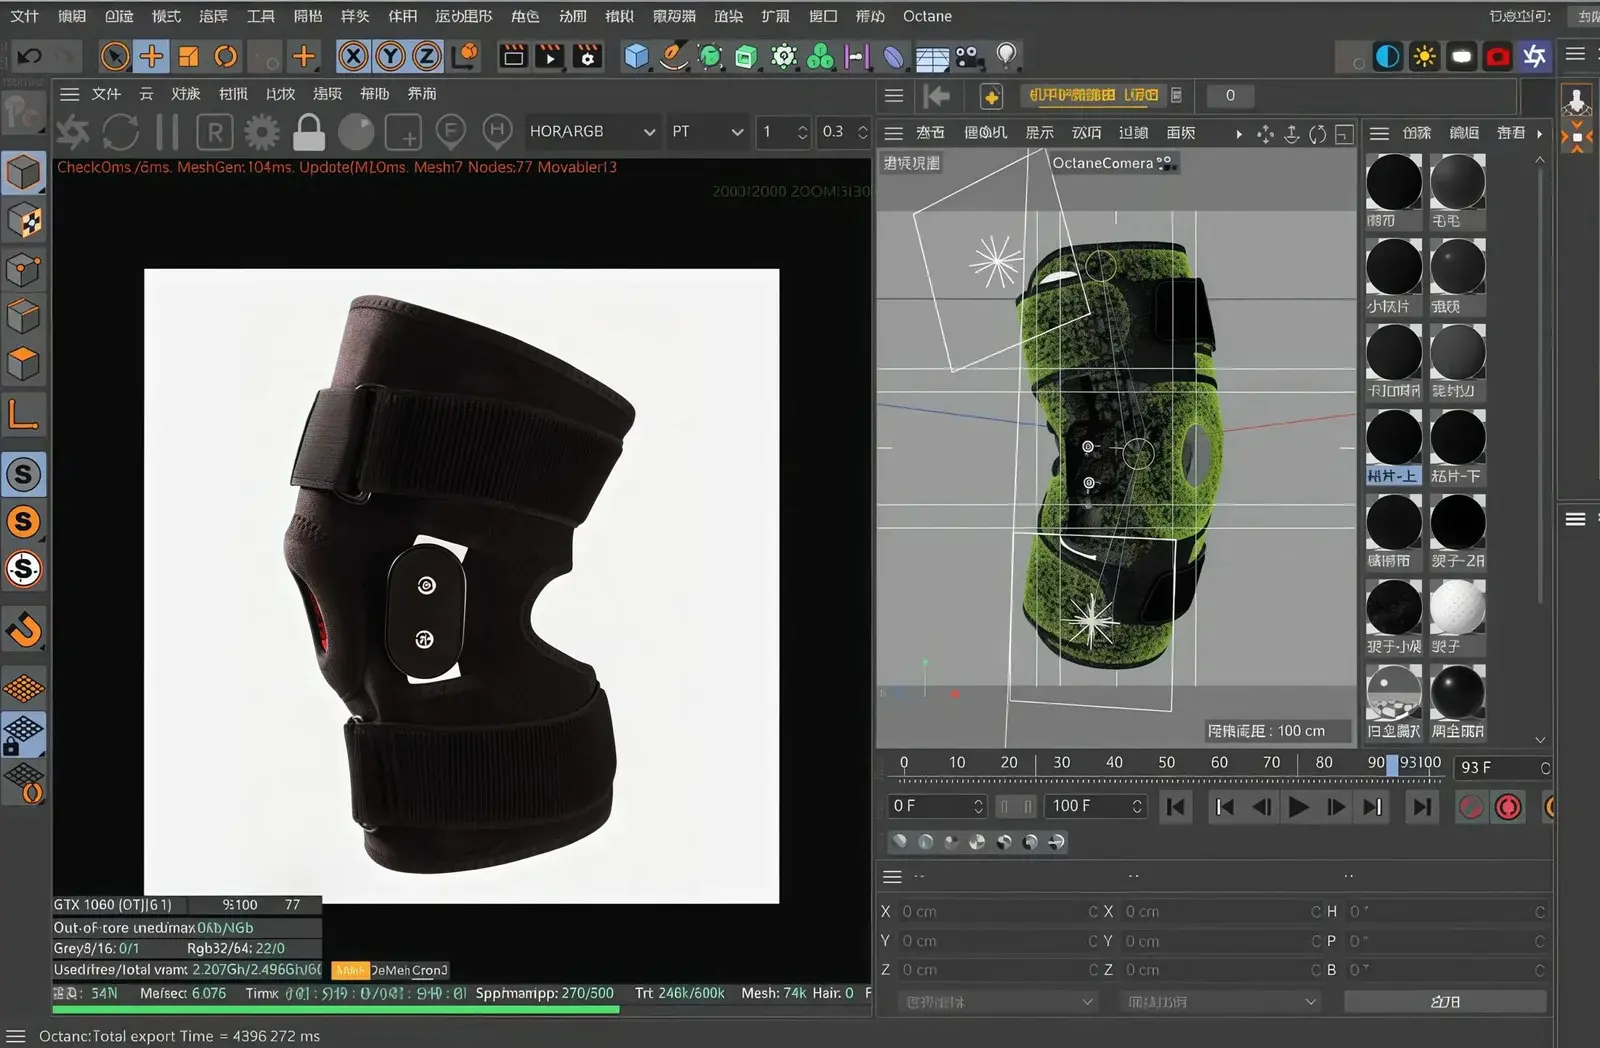Toggle the Z axis lock

click(x=427, y=56)
